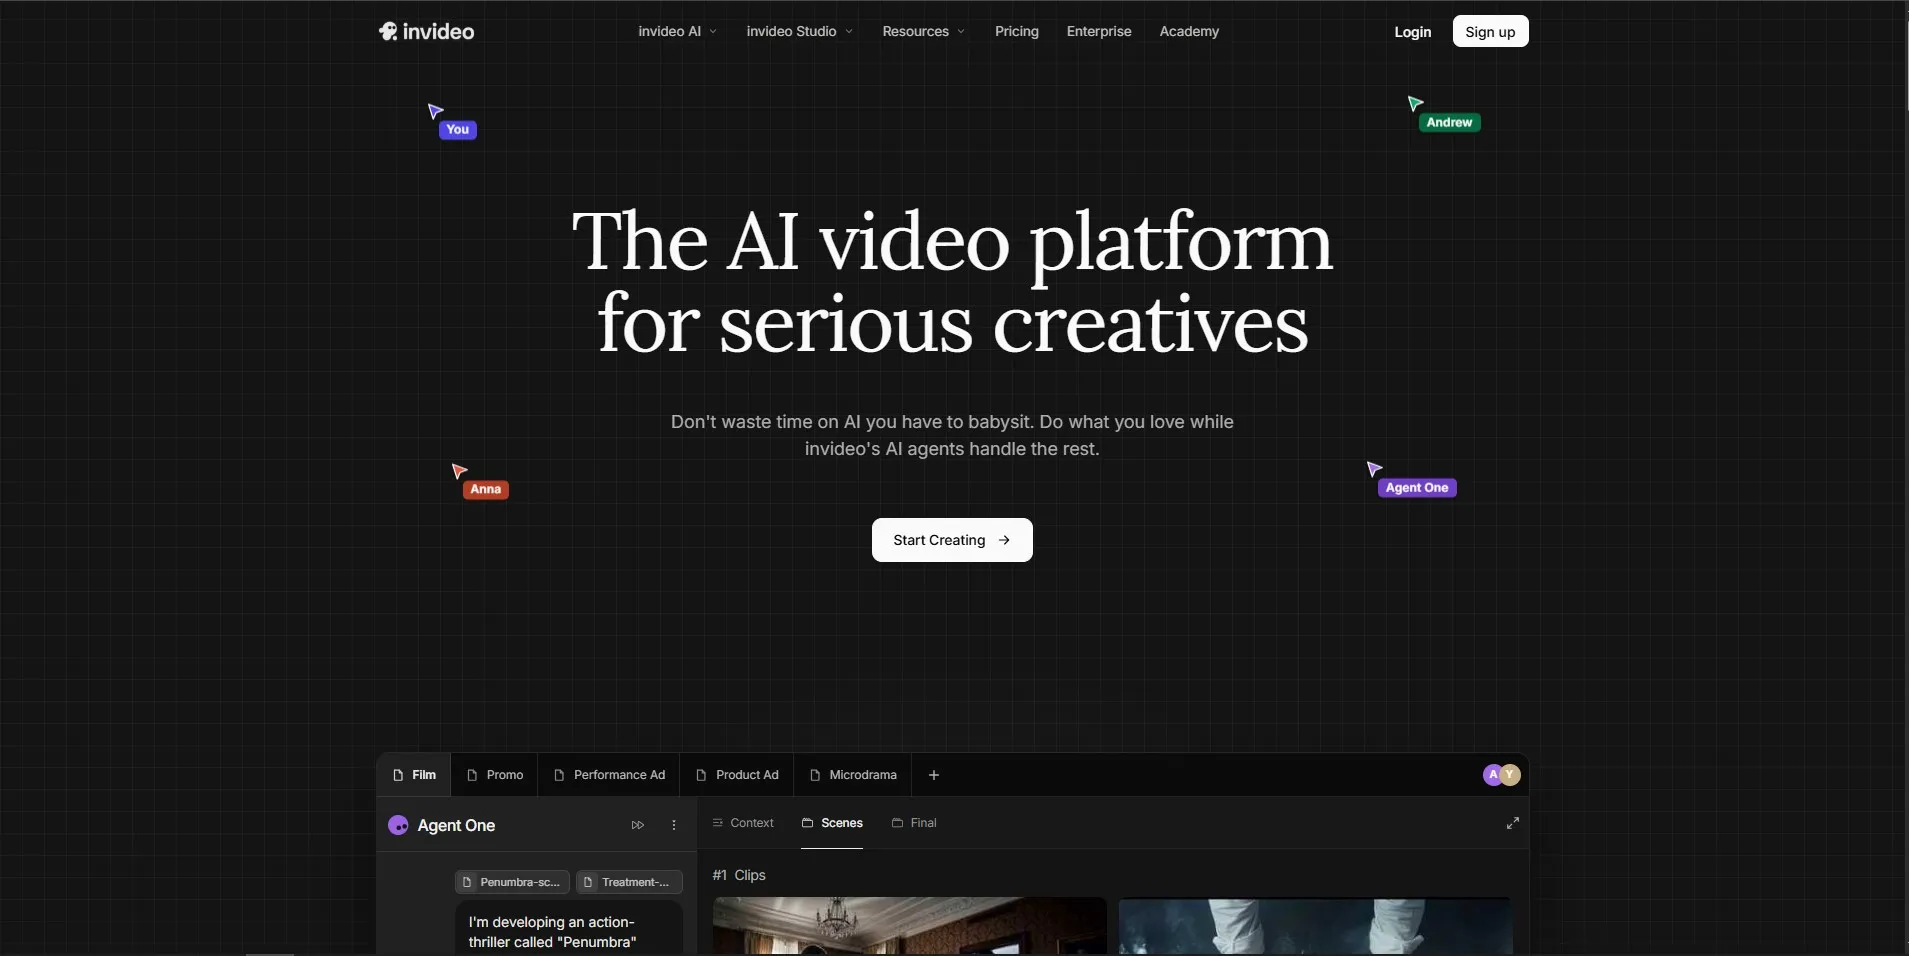Click the Start Creating button
The image size is (1909, 956).
point(952,540)
